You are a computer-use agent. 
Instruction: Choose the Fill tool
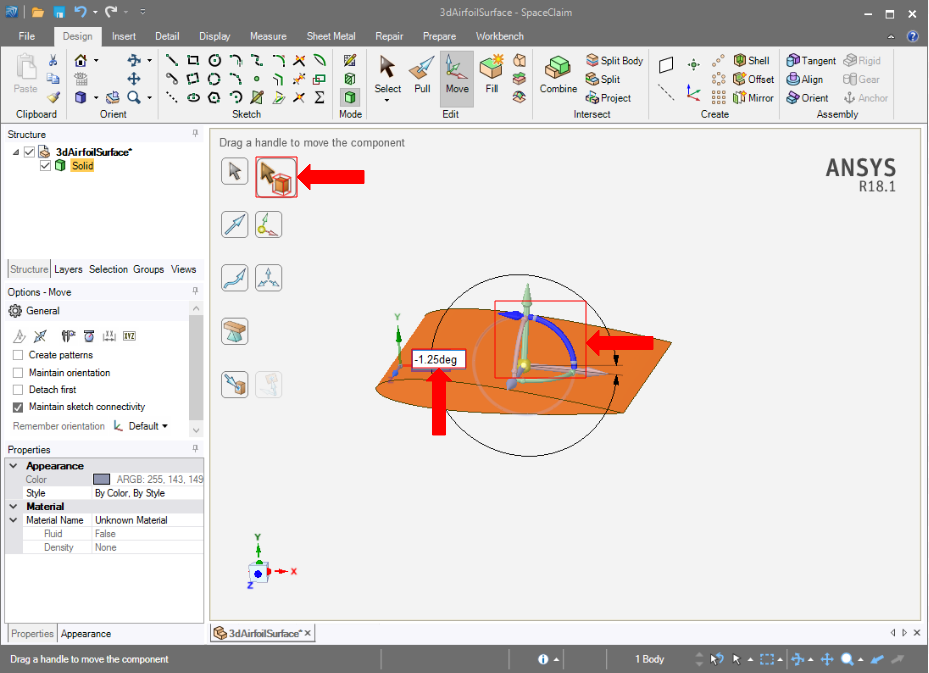491,74
